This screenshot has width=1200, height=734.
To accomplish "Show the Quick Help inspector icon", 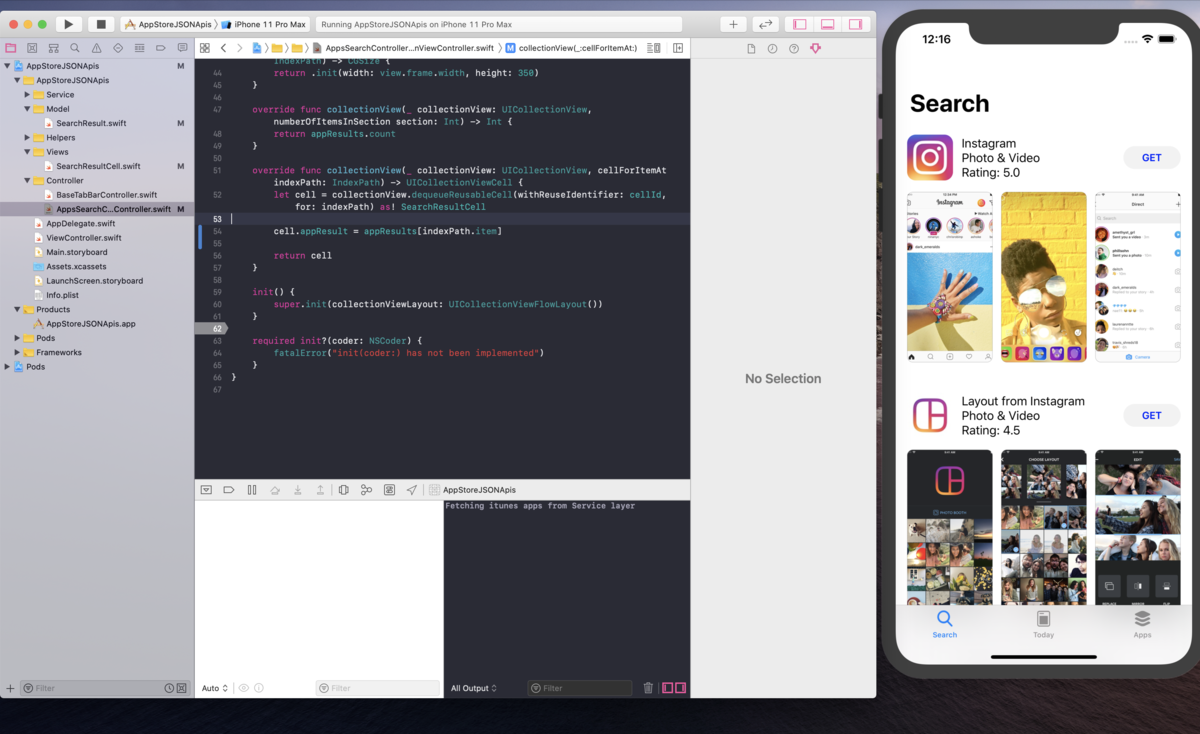I will pos(794,48).
